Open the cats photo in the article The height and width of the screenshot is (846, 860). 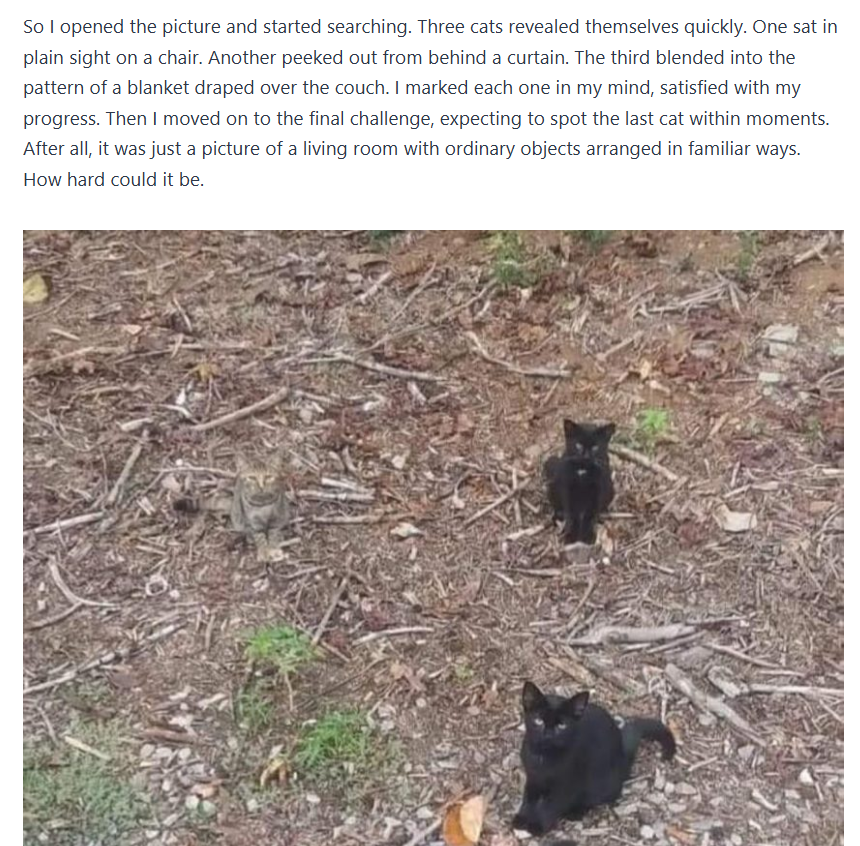(433, 538)
